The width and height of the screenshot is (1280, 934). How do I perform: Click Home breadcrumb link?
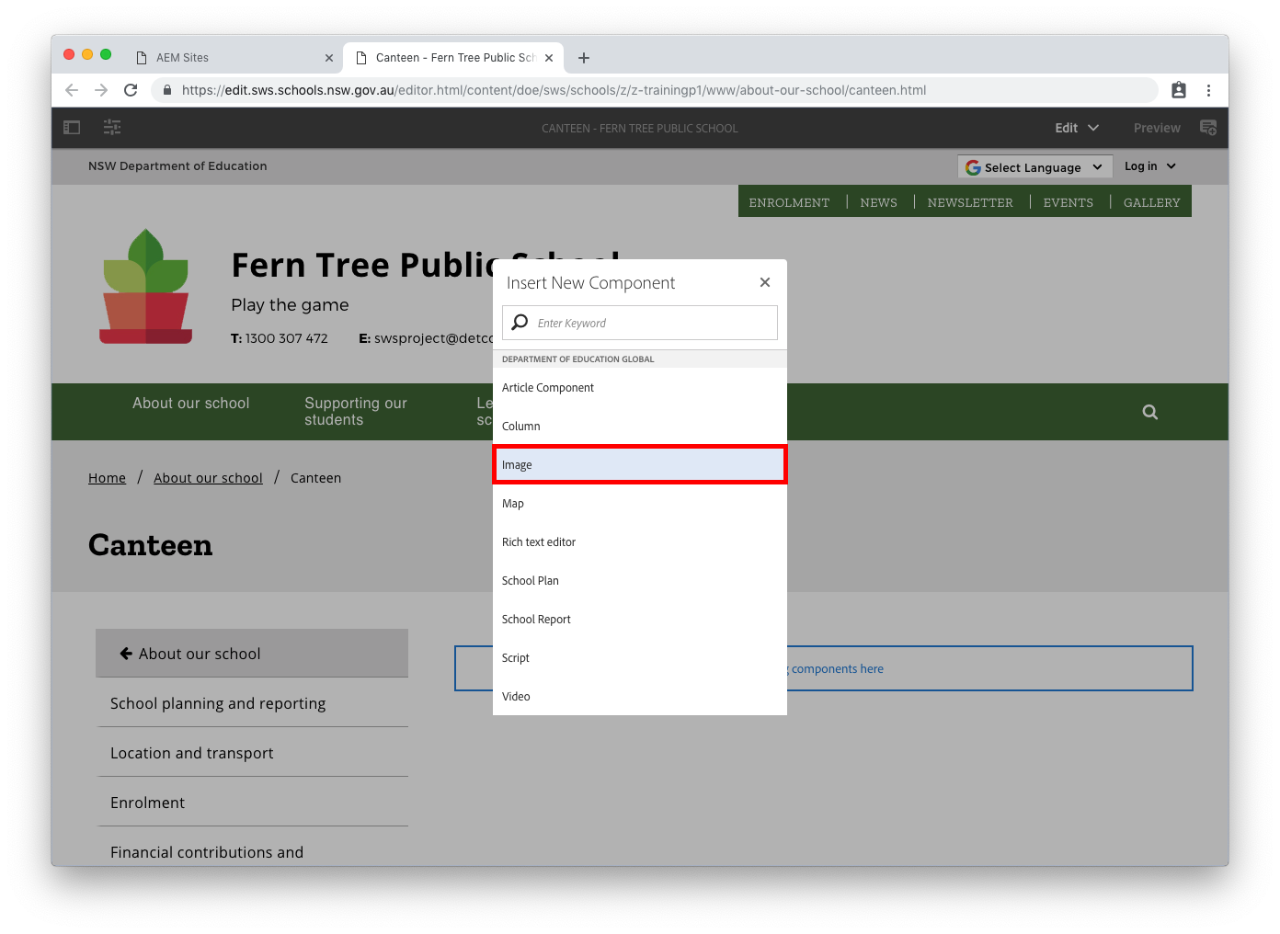pos(107,478)
